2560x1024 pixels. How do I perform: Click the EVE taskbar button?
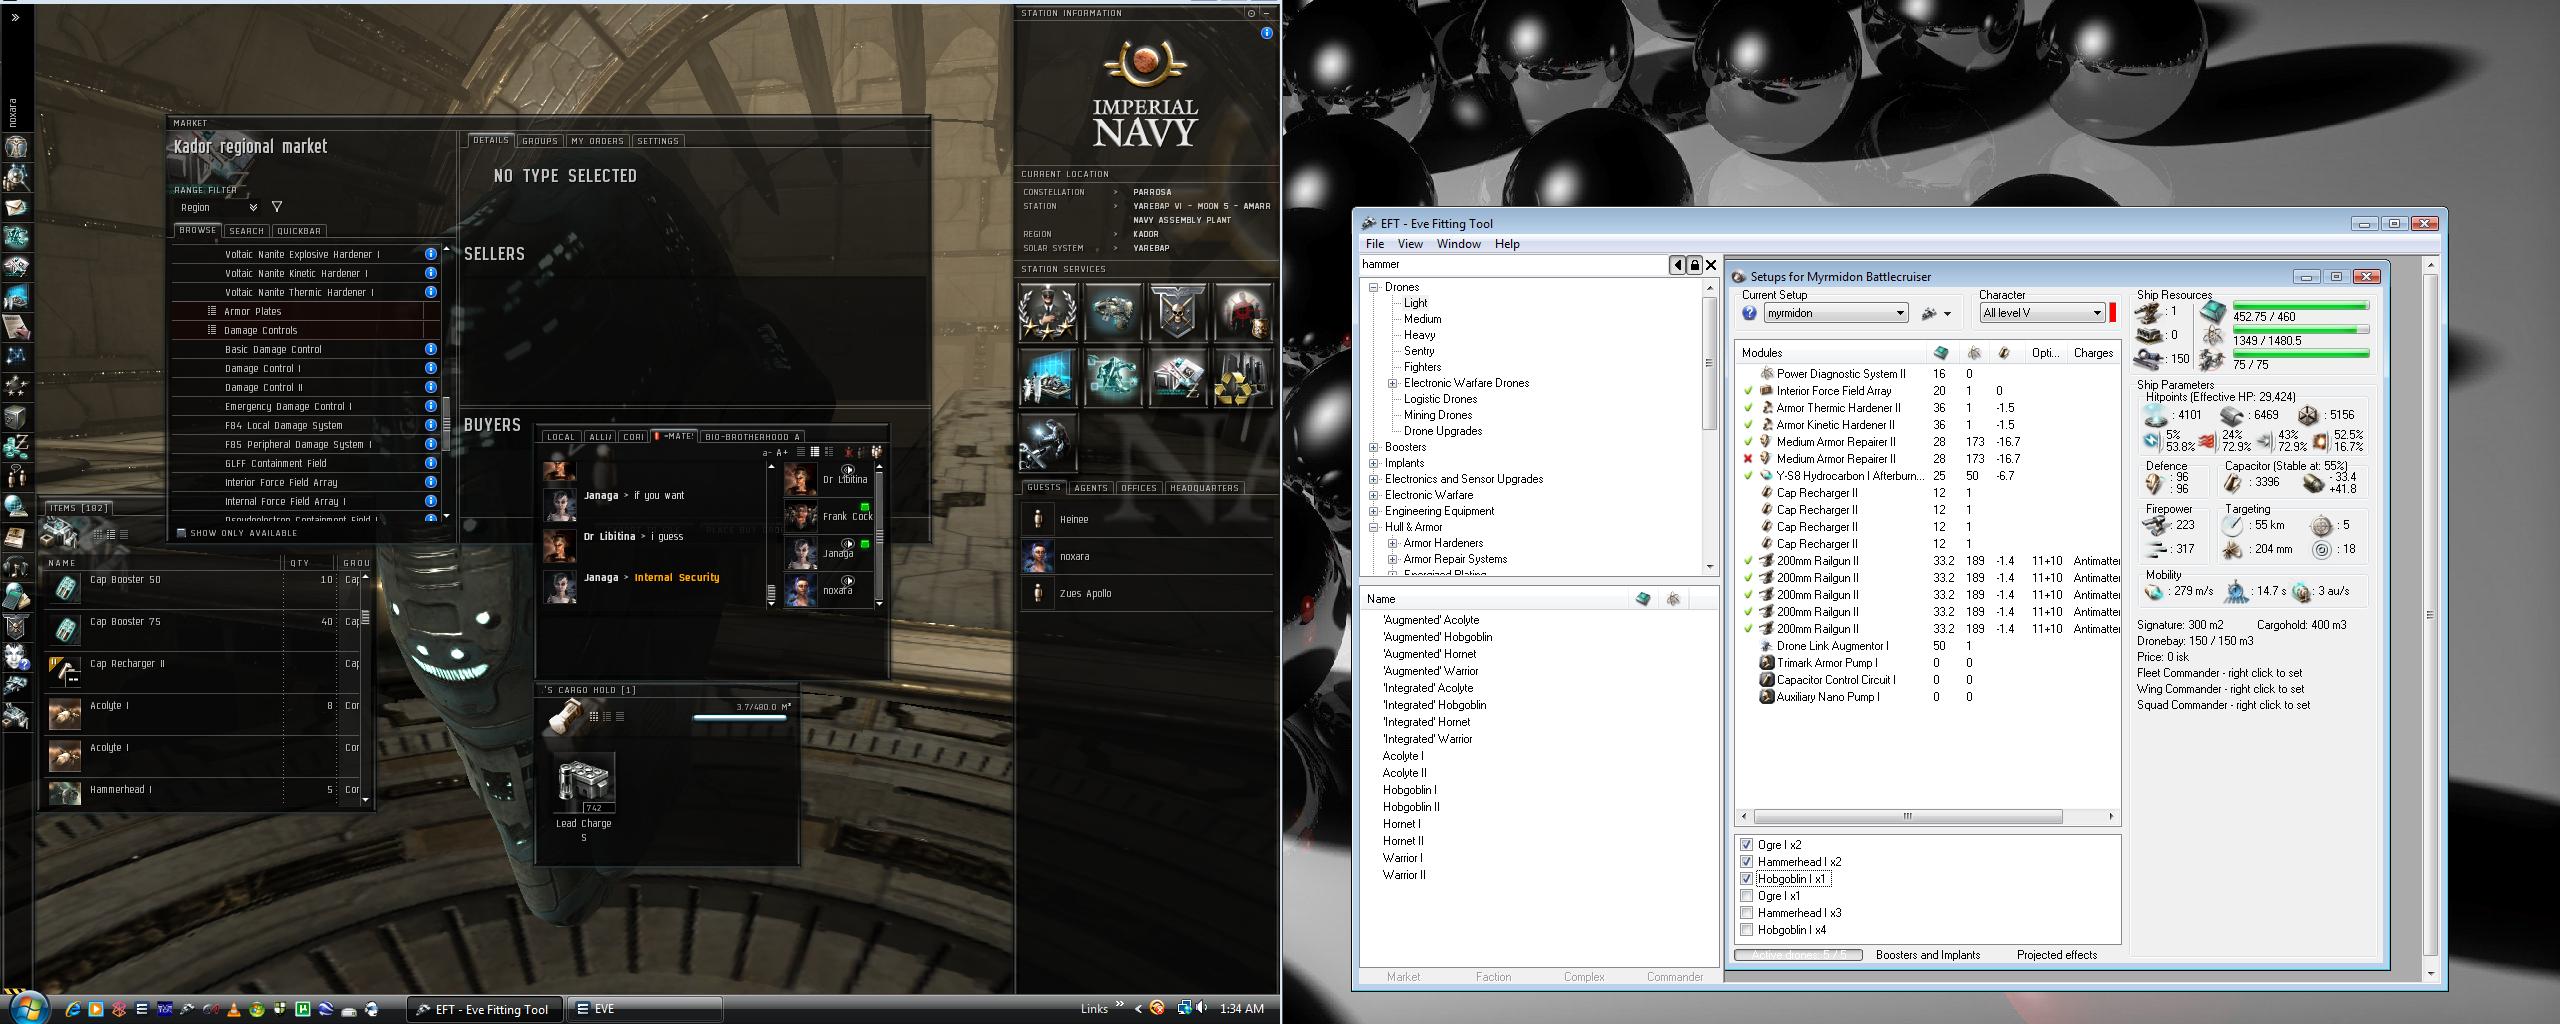tap(644, 1009)
